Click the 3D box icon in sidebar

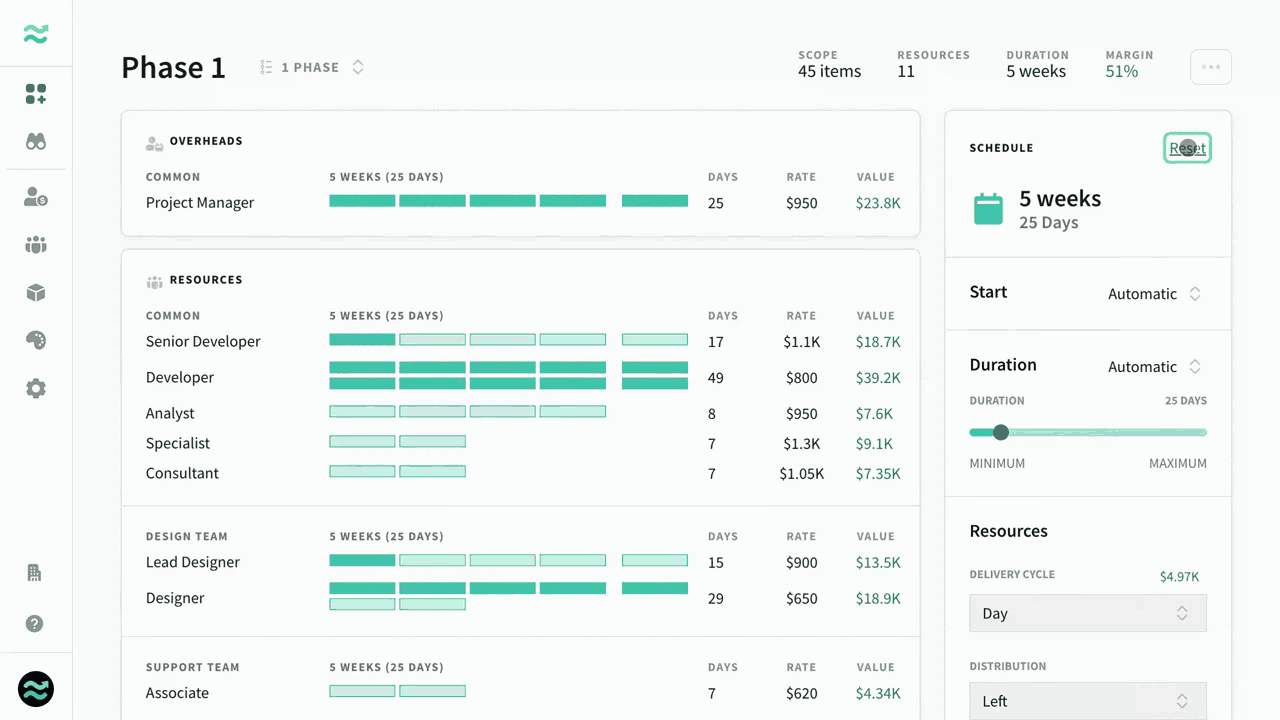point(36,293)
